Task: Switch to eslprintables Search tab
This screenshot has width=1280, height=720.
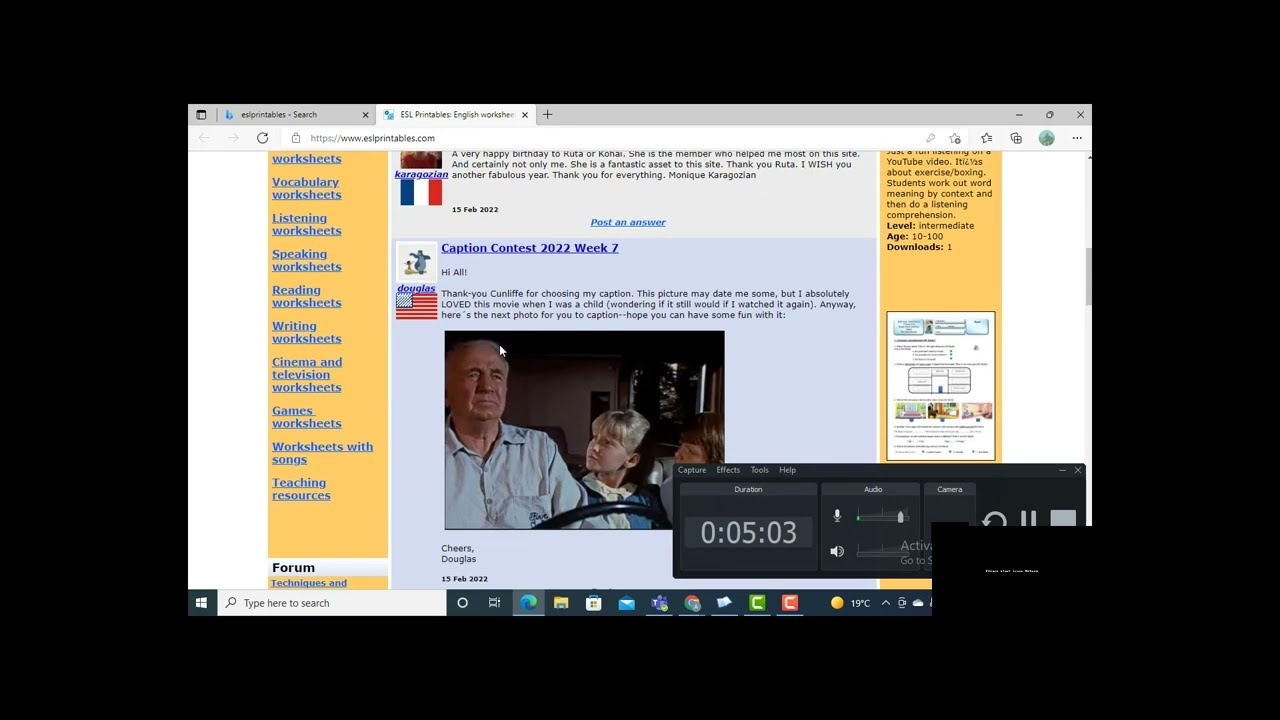Action: coord(297,115)
